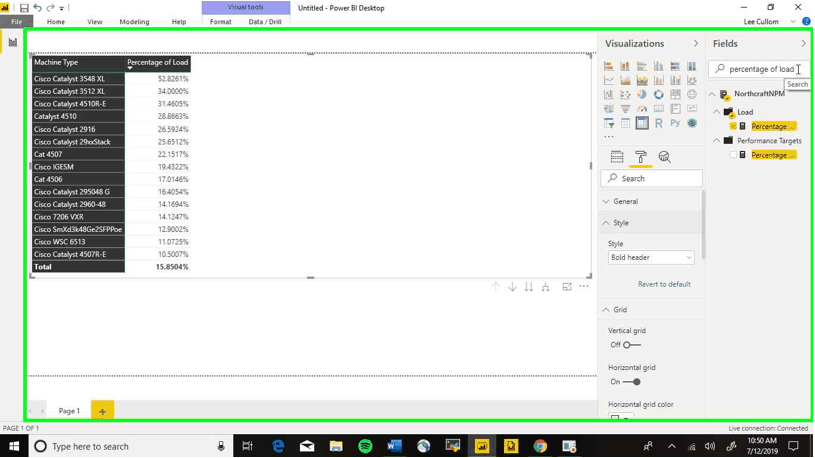Open More options ellipsis on visual
The height and width of the screenshot is (458, 815).
584,286
